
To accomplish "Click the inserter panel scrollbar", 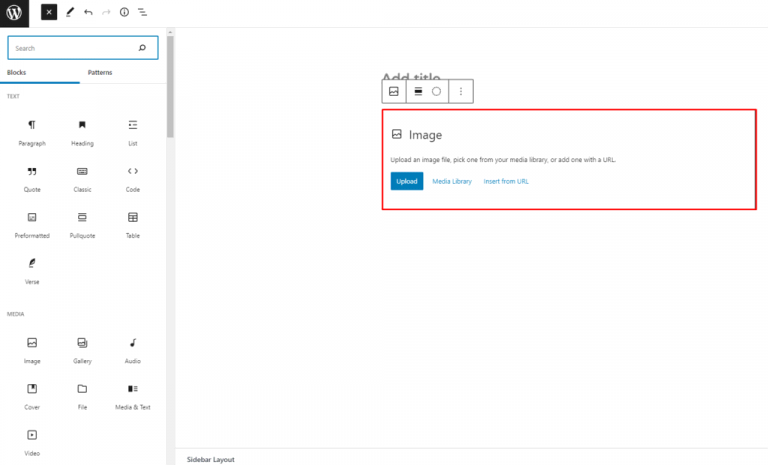I will pos(170,86).
